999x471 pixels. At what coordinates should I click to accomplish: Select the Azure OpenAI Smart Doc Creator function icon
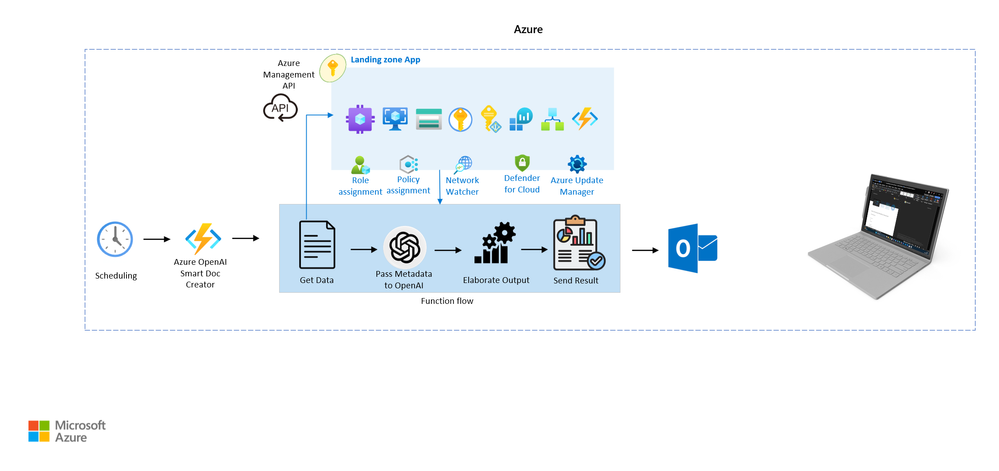pyautogui.click(x=203, y=239)
